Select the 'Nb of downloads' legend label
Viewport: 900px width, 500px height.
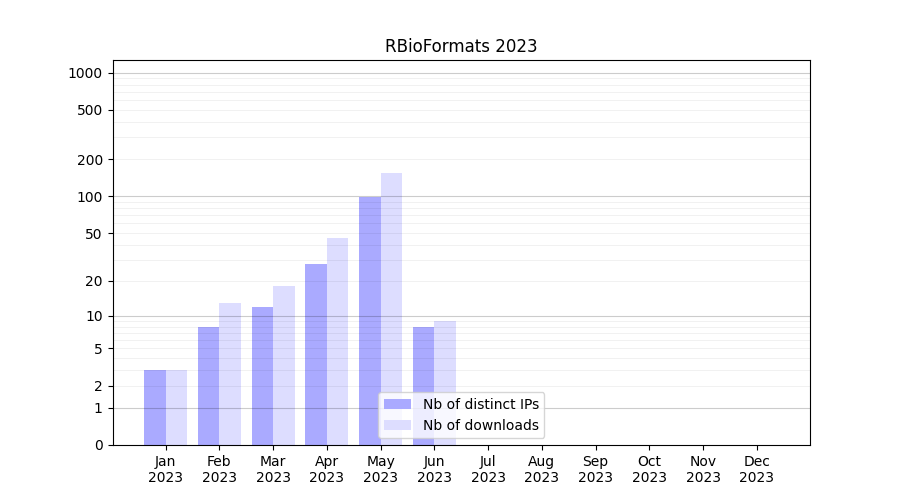480,425
